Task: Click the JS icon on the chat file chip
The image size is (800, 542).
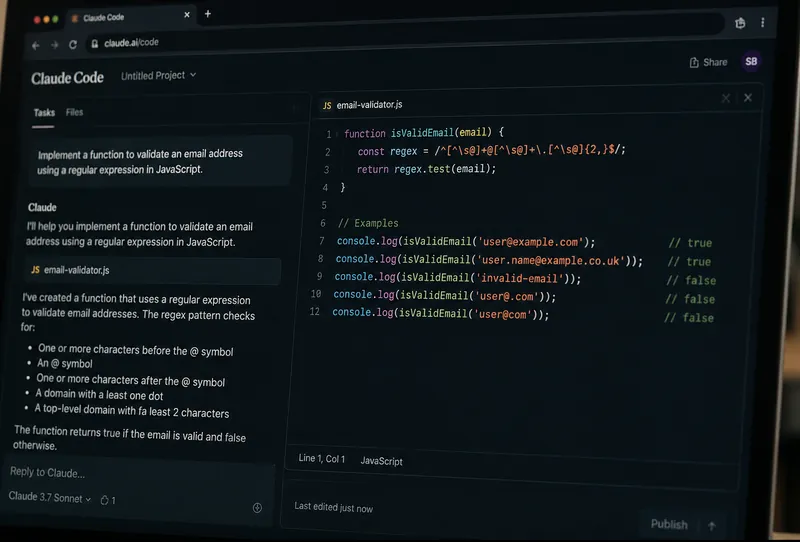Action: click(35, 269)
